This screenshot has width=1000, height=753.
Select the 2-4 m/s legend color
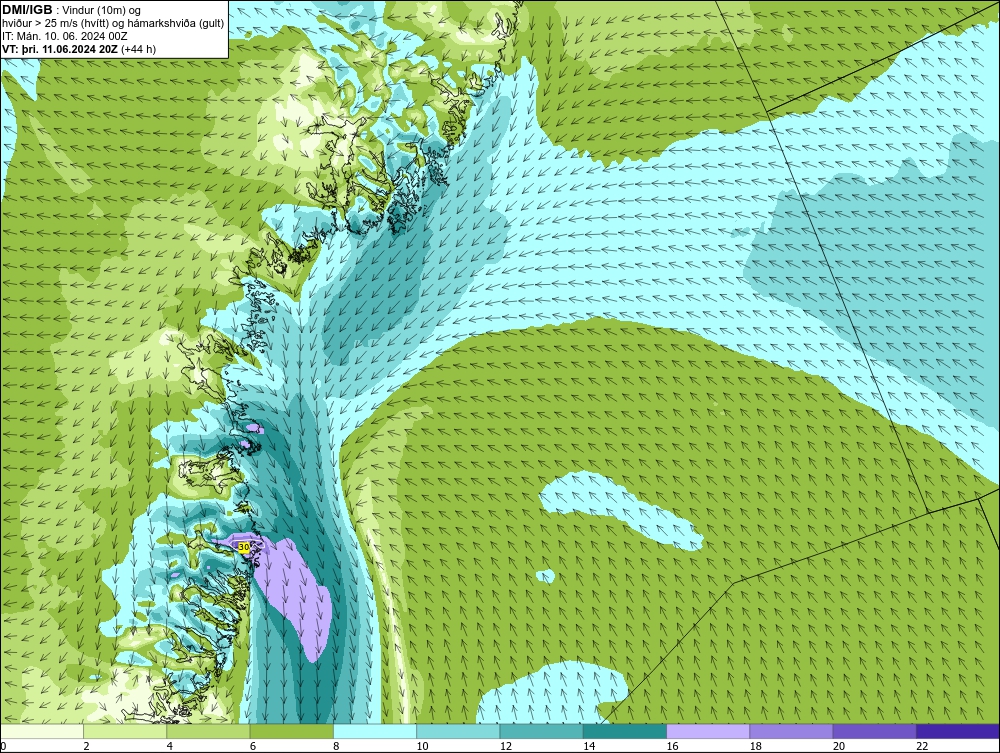point(125,731)
